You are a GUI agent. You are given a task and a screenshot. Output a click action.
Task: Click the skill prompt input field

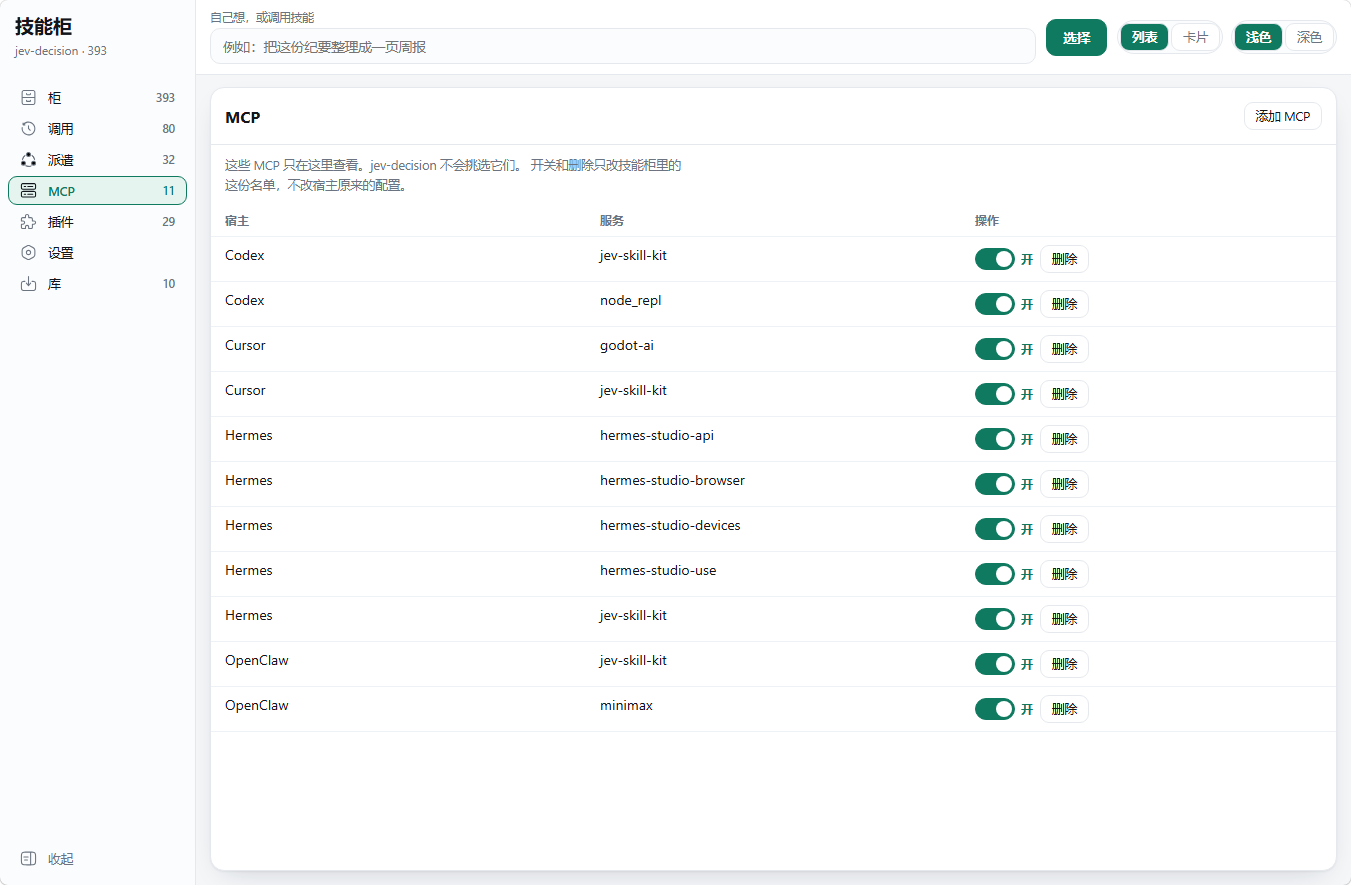(623, 46)
